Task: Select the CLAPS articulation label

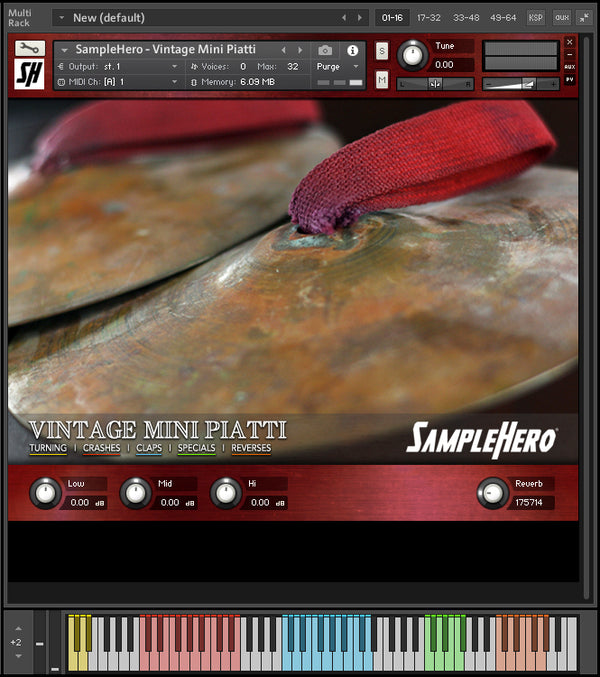Action: (149, 448)
